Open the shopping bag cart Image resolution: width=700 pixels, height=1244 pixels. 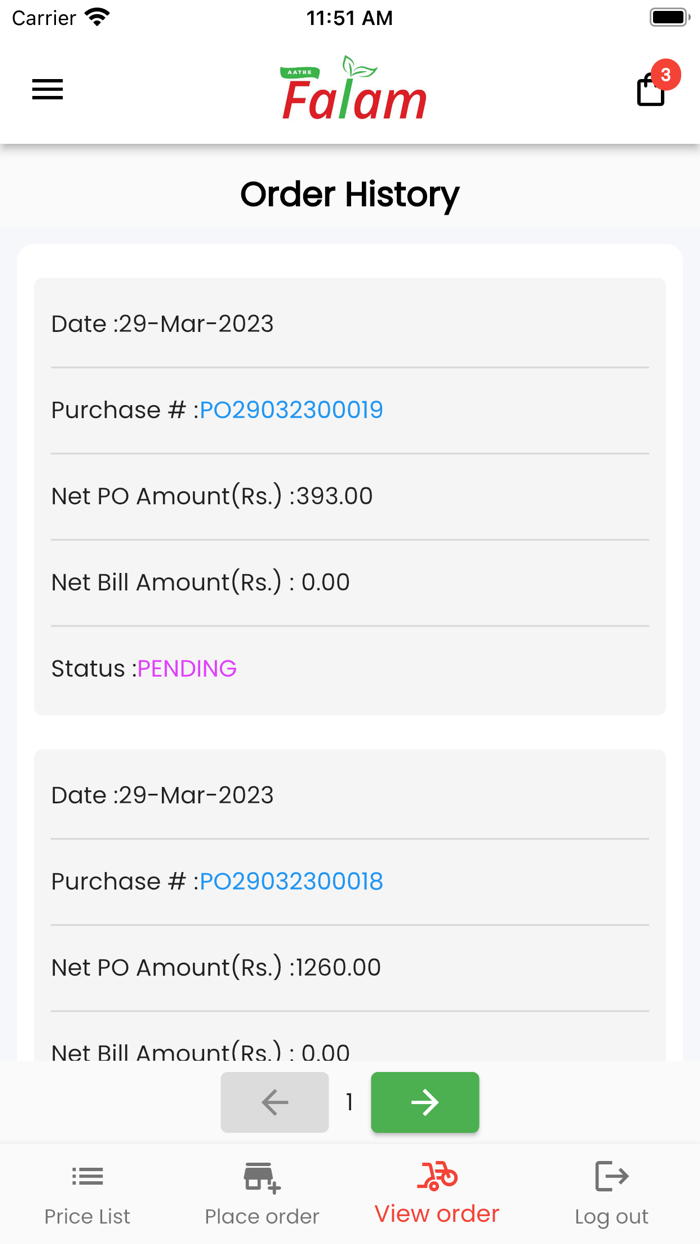(x=650, y=91)
